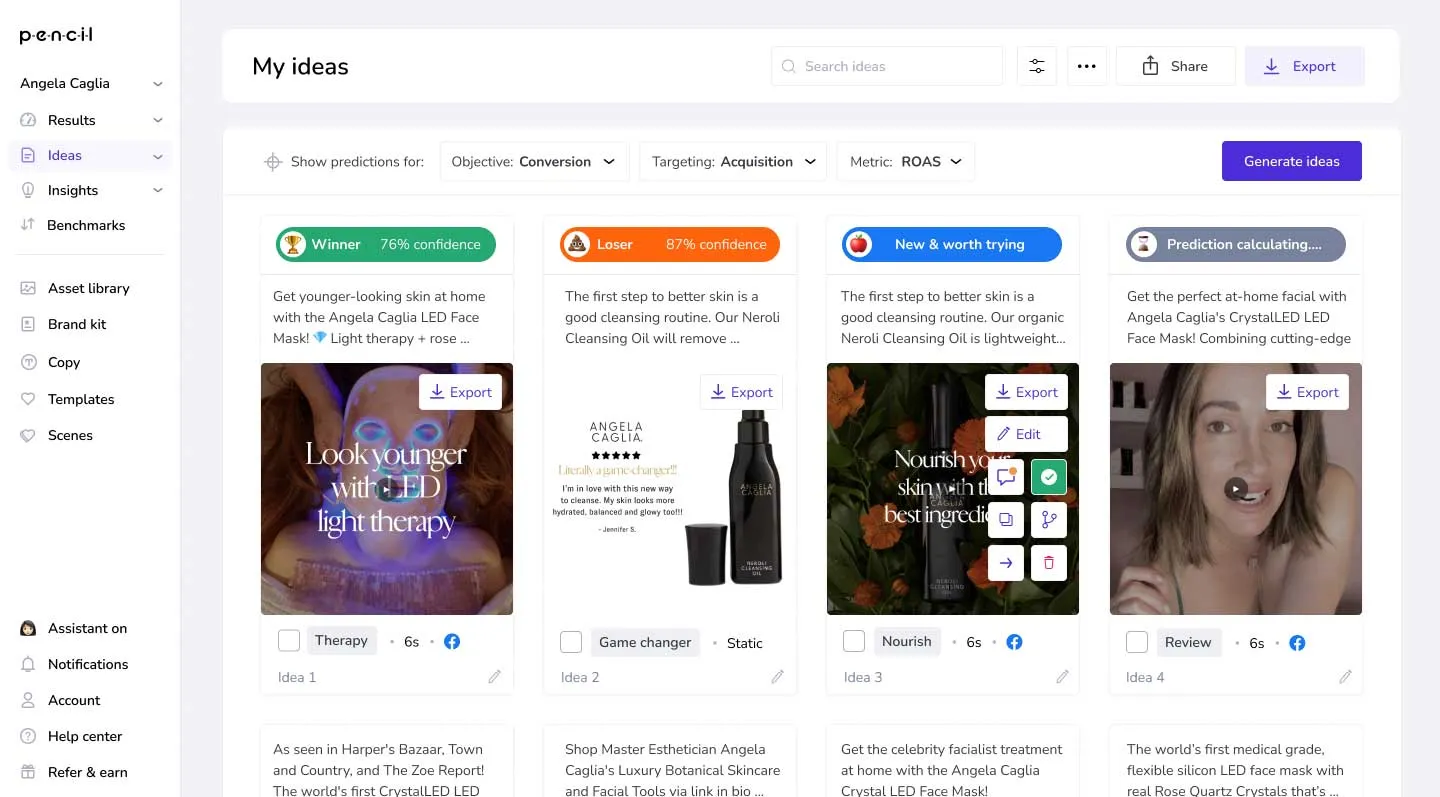
Task: Click the comment icon on Idea 3
Action: pyautogui.click(x=1006, y=477)
